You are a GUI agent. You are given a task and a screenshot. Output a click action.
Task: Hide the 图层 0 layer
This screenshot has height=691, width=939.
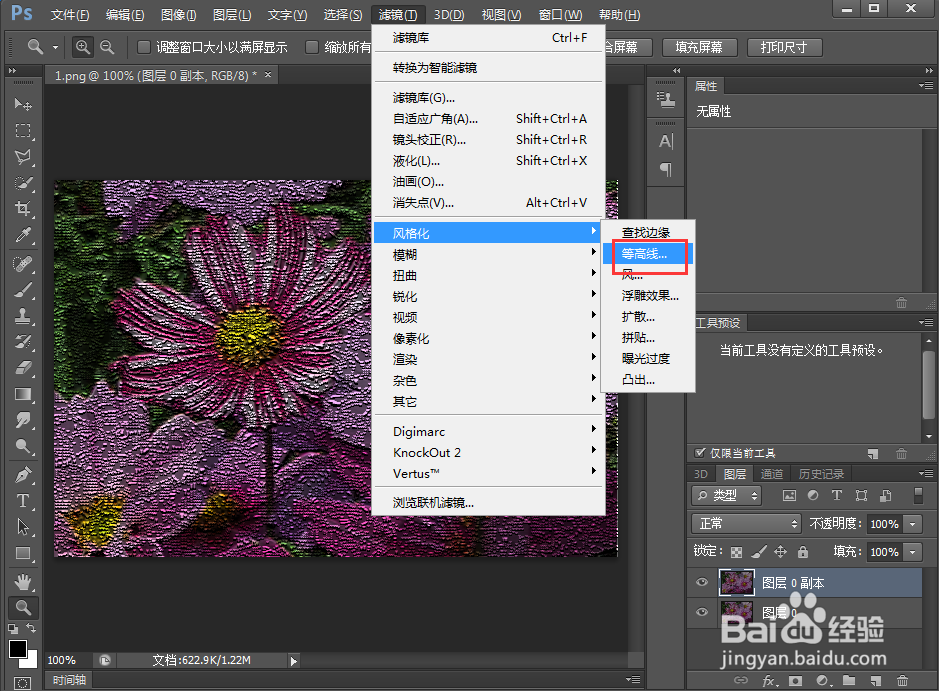(x=702, y=612)
